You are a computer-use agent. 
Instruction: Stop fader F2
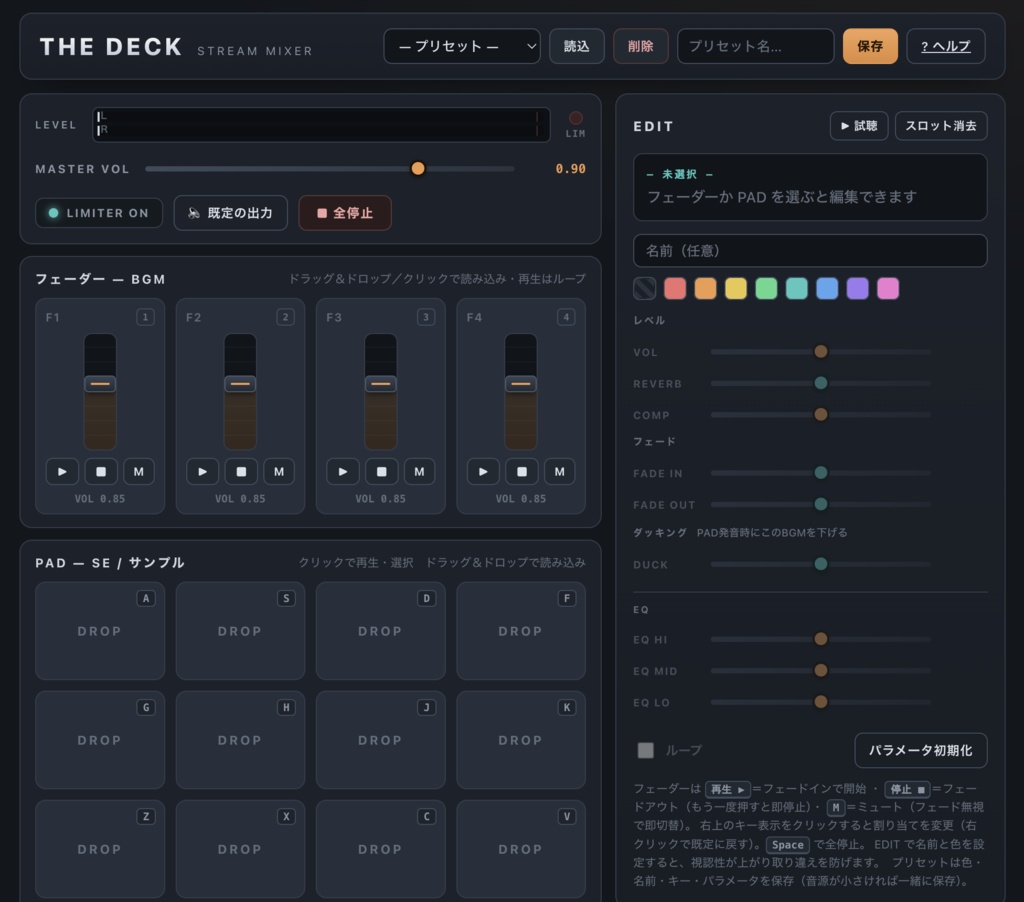tap(241, 472)
